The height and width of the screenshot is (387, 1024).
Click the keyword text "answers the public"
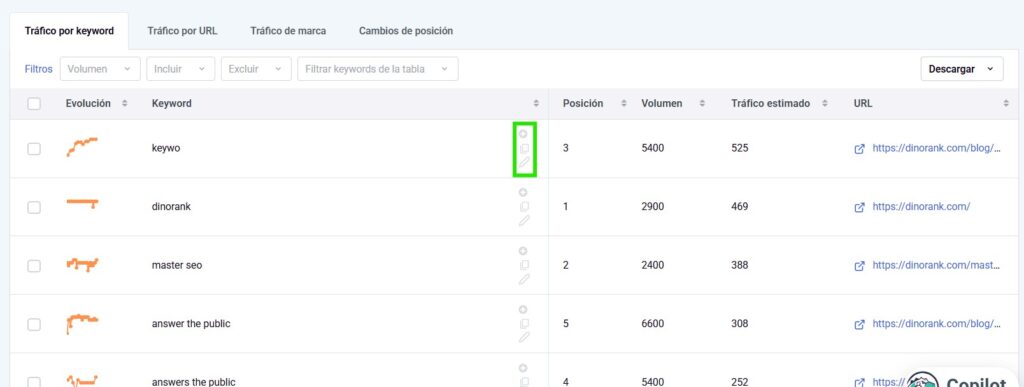[193, 382]
